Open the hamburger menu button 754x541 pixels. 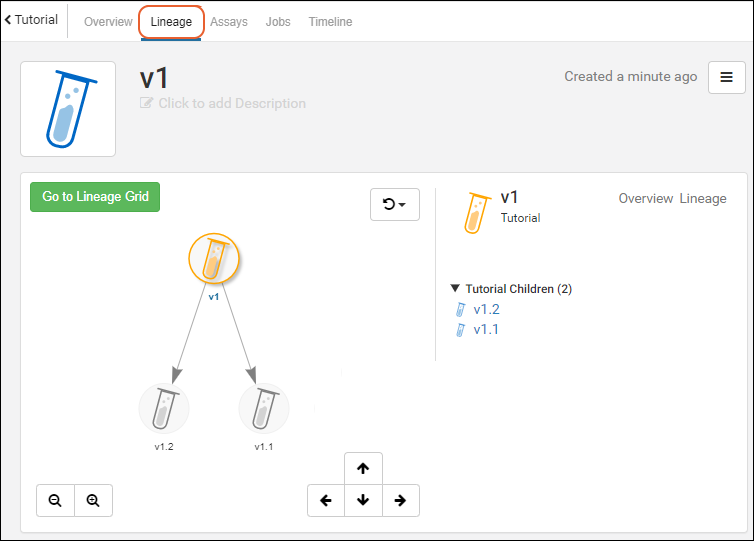coord(726,77)
